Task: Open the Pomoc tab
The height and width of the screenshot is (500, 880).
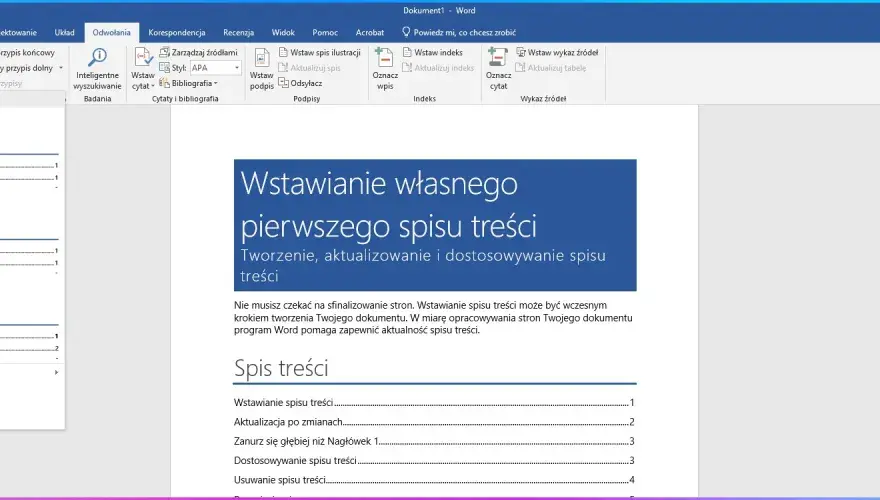Action: click(325, 33)
